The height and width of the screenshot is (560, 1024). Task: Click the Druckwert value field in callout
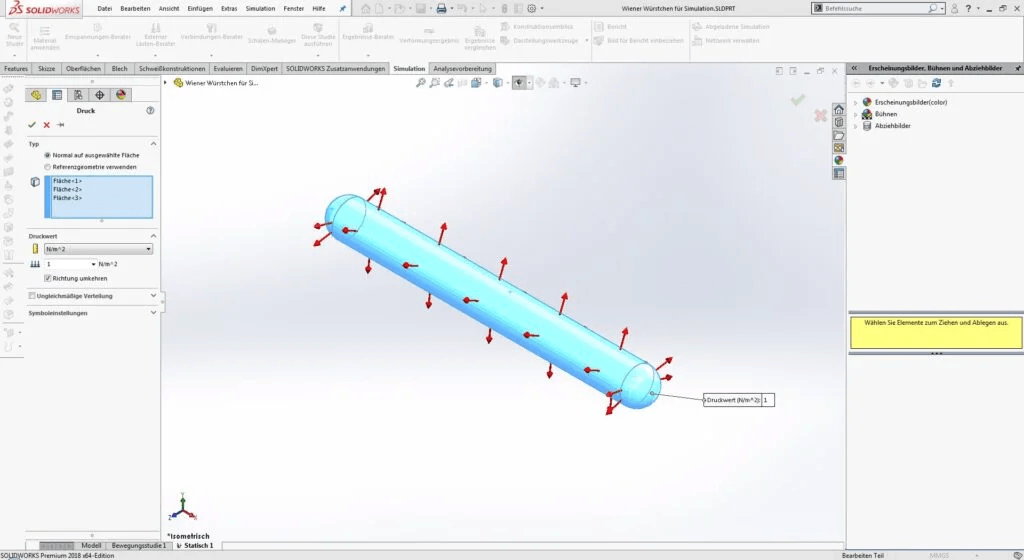point(768,400)
